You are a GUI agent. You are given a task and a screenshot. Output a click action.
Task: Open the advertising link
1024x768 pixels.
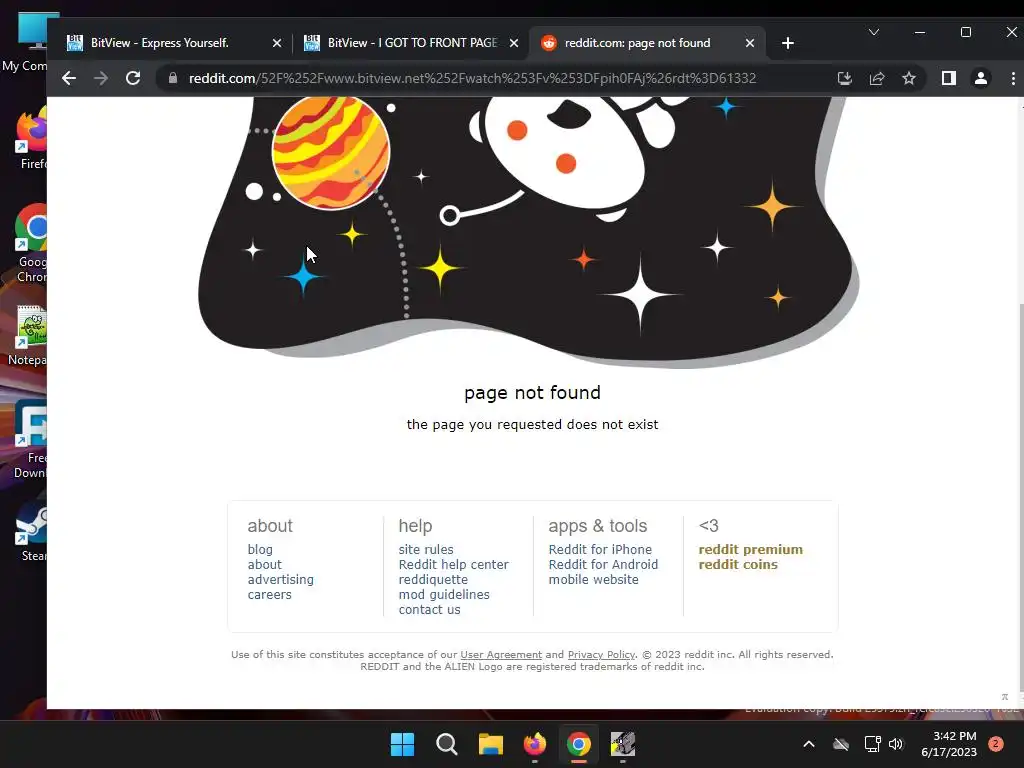280,579
